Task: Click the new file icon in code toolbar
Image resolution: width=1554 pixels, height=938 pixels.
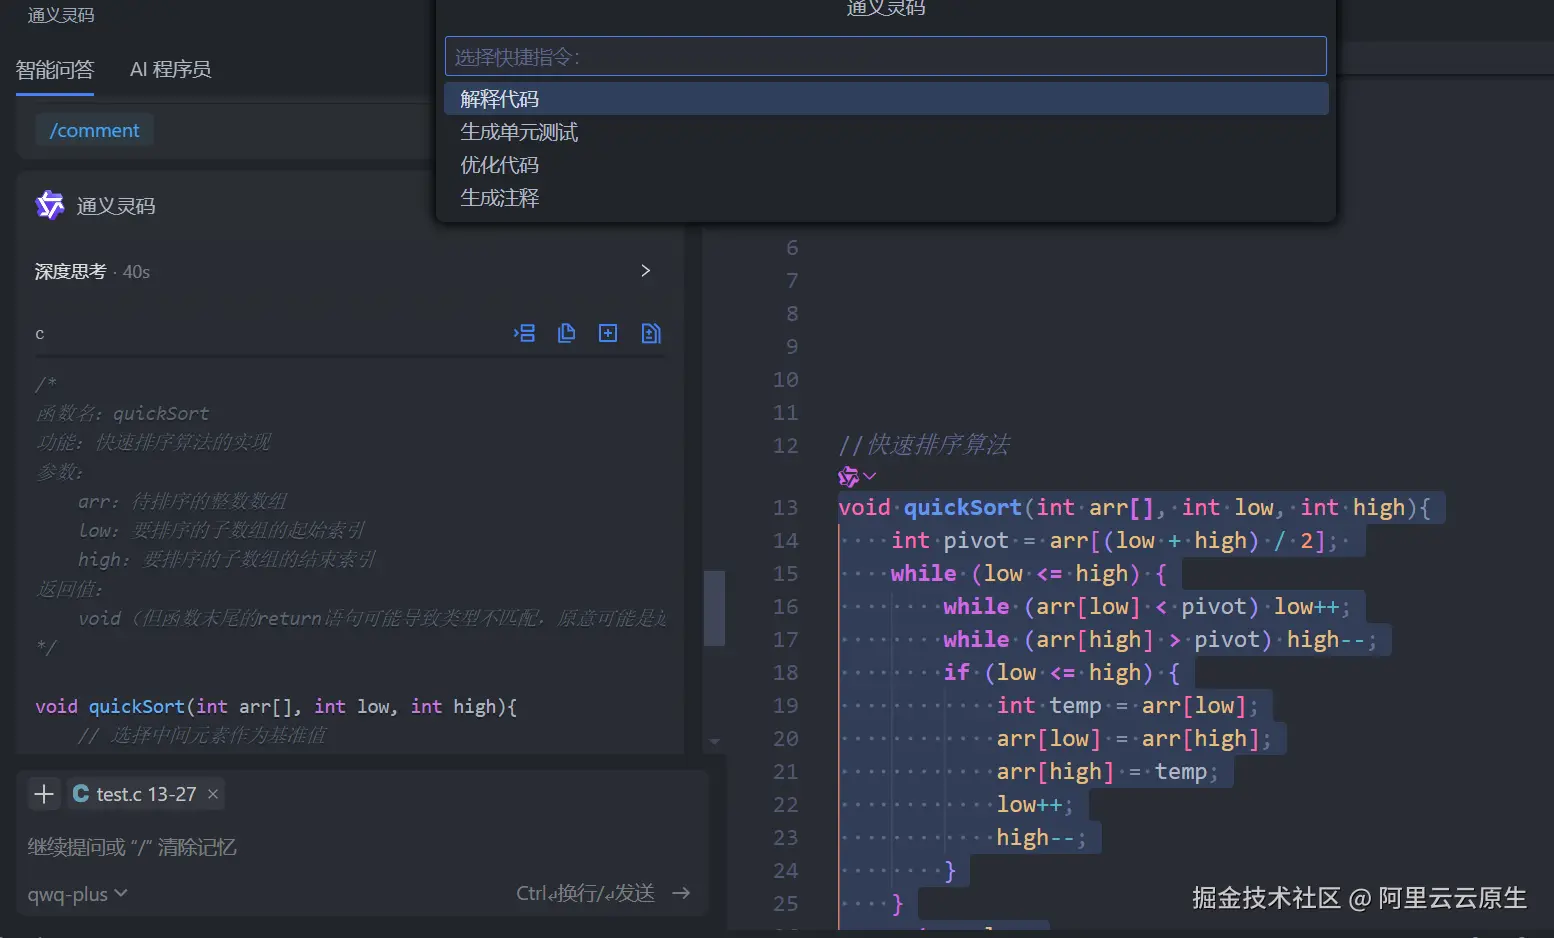Action: pyautogui.click(x=608, y=333)
